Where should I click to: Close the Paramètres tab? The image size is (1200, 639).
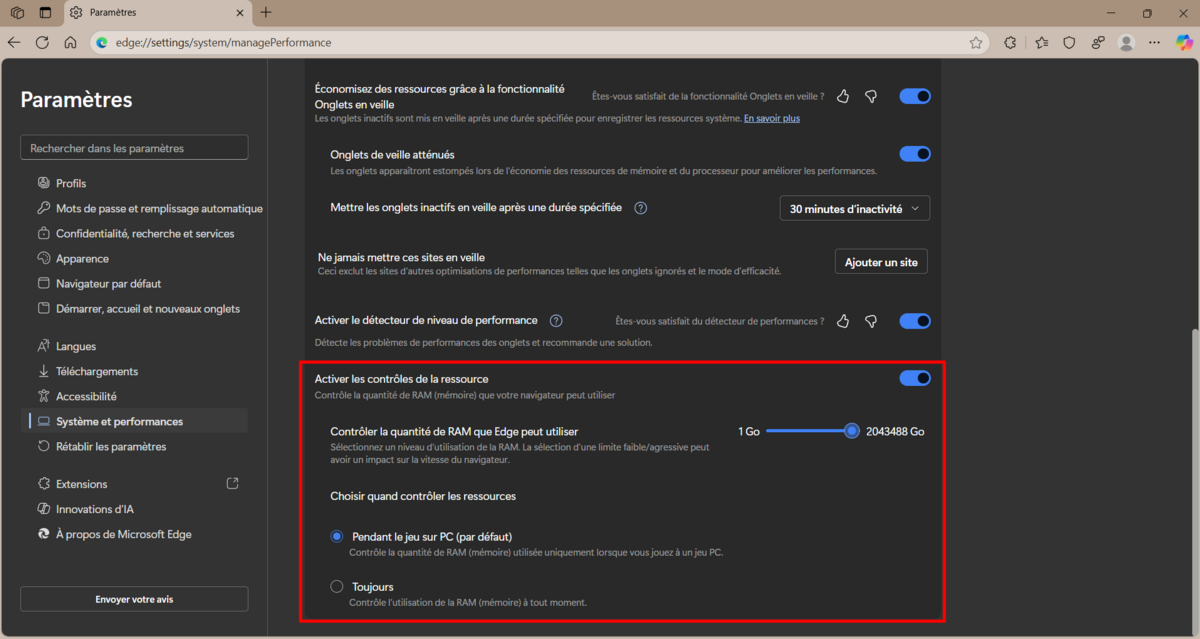coord(238,13)
